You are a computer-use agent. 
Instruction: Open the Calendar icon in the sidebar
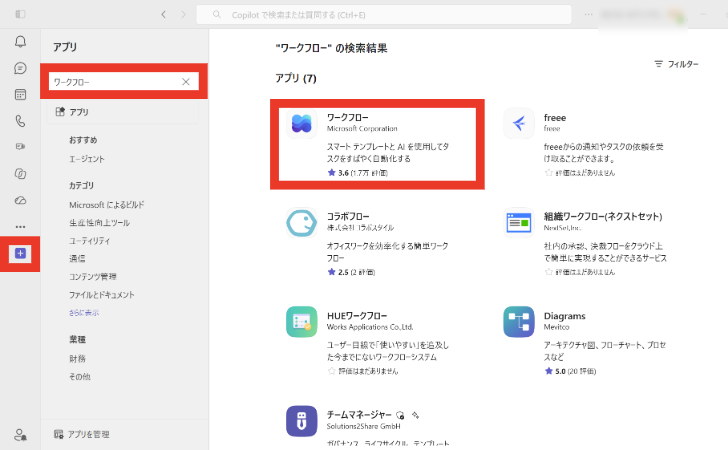20,95
